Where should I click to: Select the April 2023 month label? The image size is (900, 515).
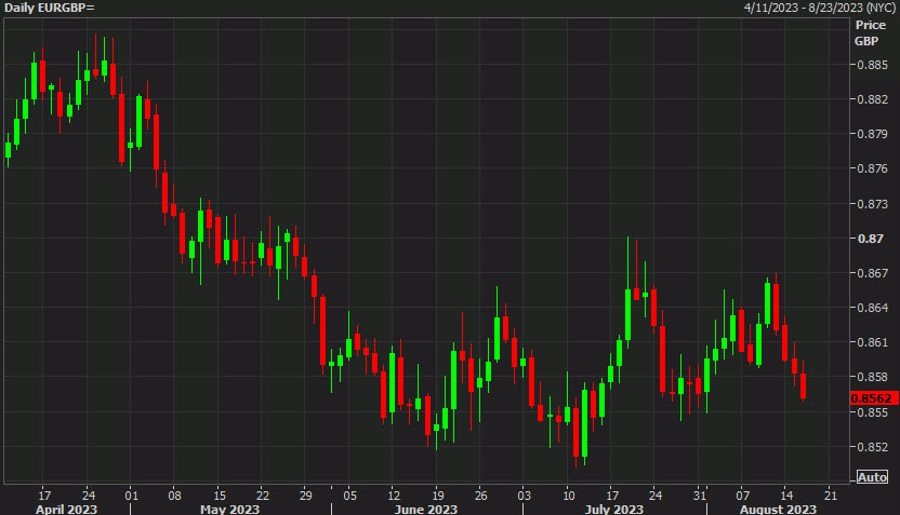click(x=67, y=509)
